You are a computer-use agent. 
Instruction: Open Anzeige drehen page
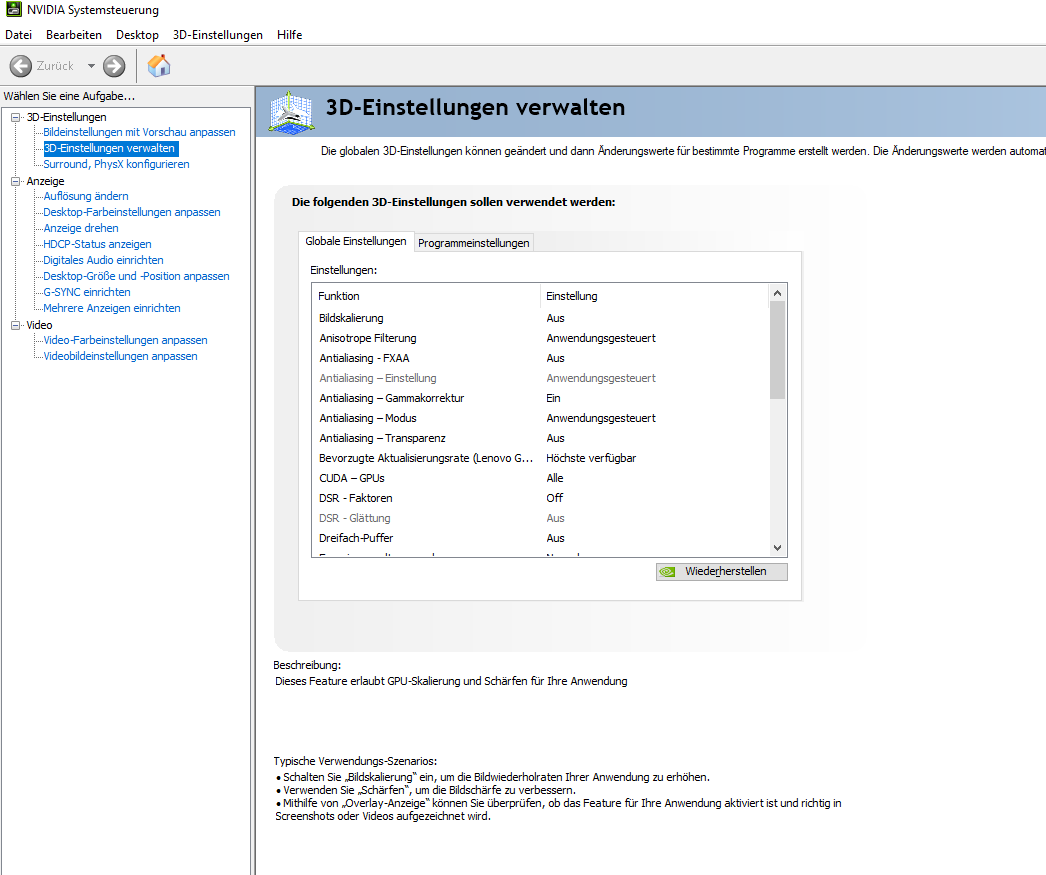(81, 228)
